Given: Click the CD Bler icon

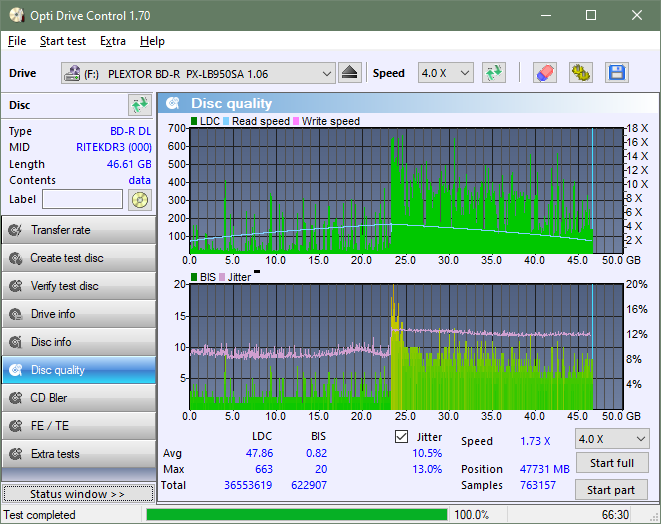Looking at the screenshot, I should [16, 398].
